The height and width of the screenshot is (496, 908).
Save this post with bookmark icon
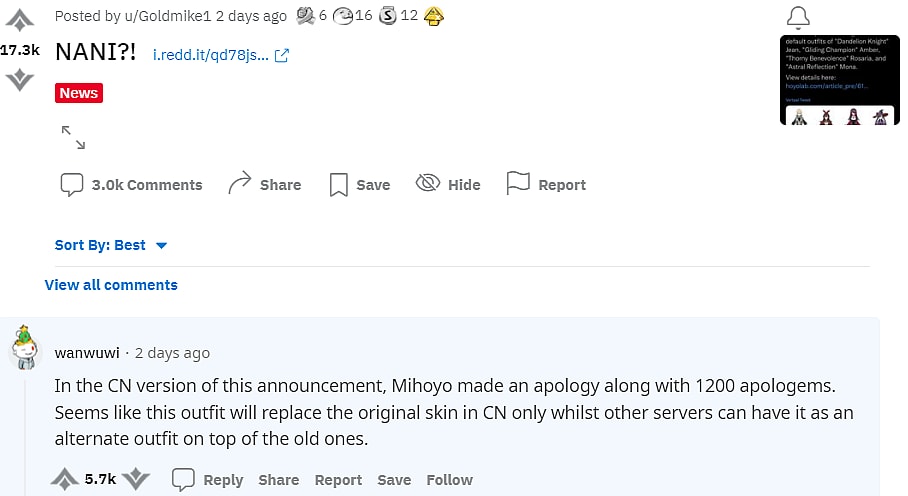[360, 185]
